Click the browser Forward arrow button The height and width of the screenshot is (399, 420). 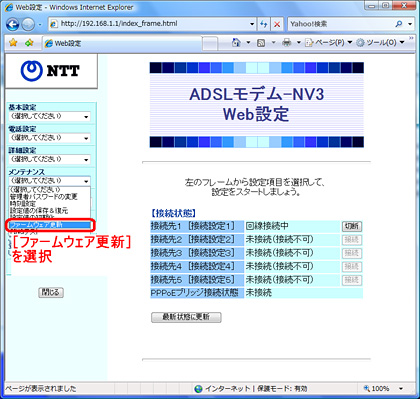tap(28, 24)
